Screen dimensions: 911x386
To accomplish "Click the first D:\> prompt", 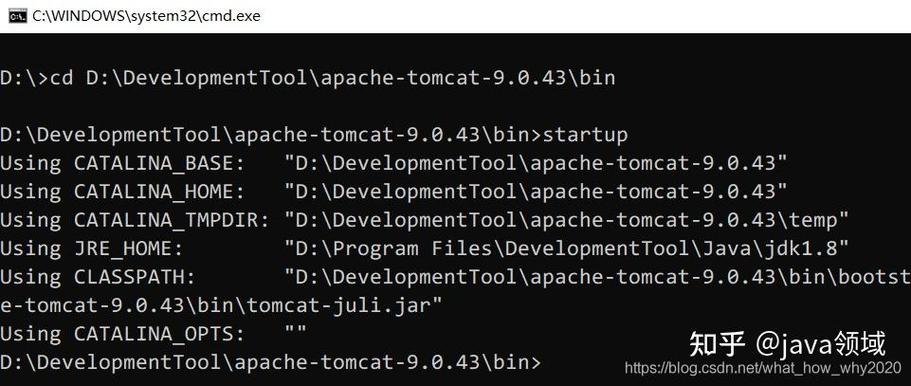I will 25,78.
